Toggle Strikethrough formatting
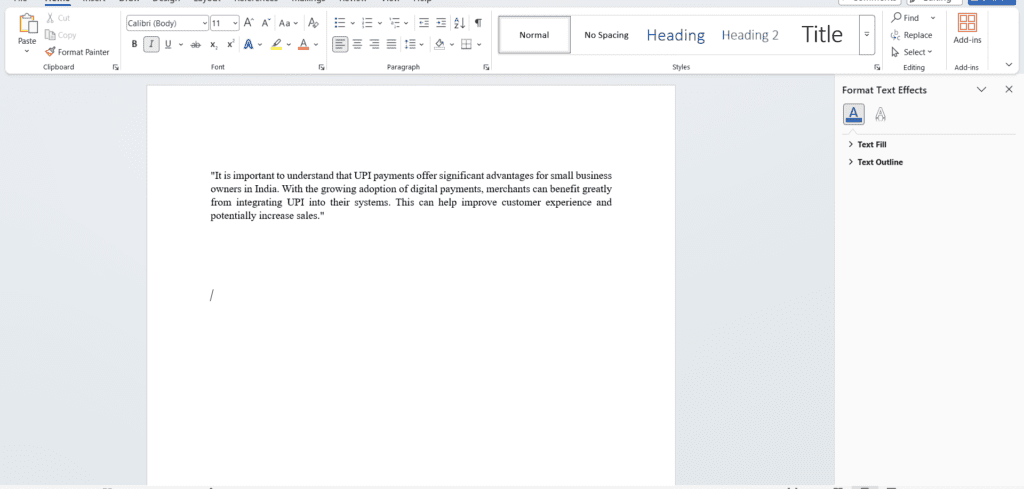 pyautogui.click(x=195, y=44)
